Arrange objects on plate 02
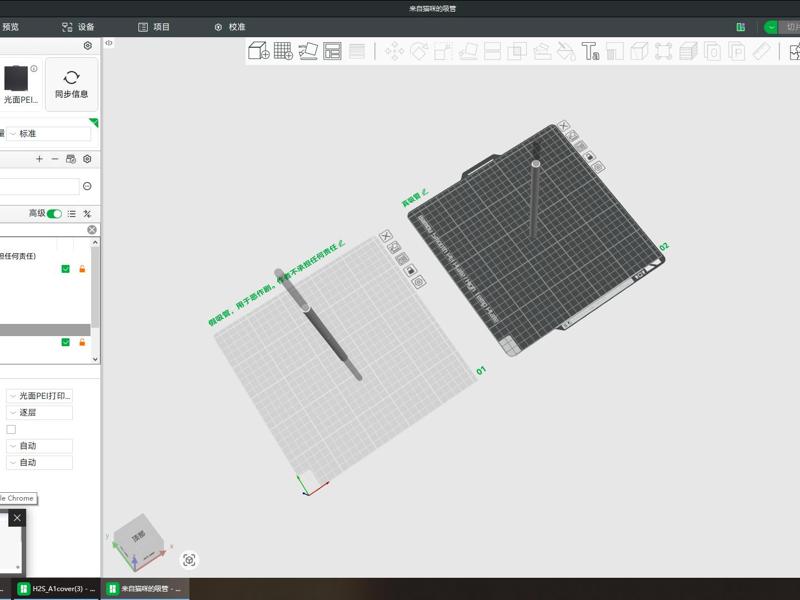 tap(581, 146)
